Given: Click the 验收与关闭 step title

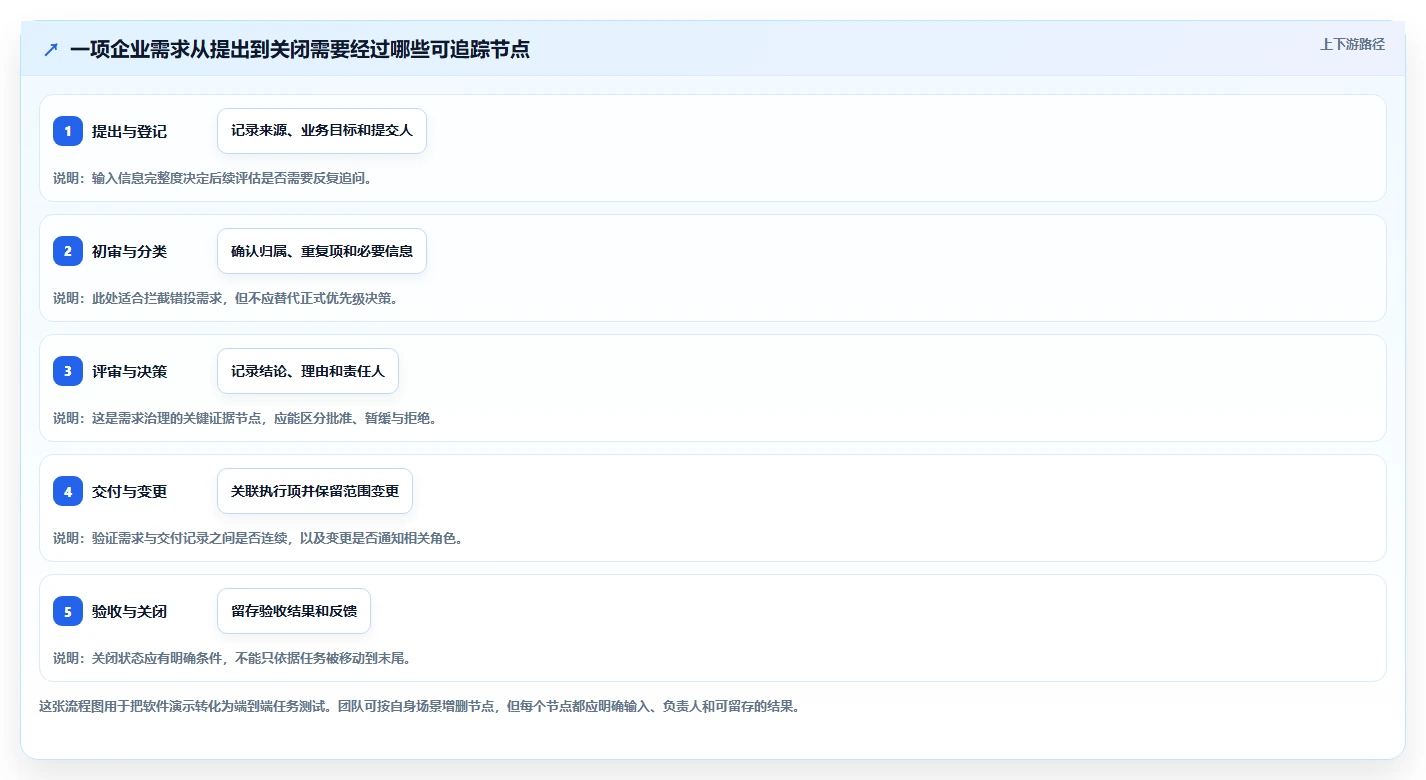Looking at the screenshot, I should (129, 611).
